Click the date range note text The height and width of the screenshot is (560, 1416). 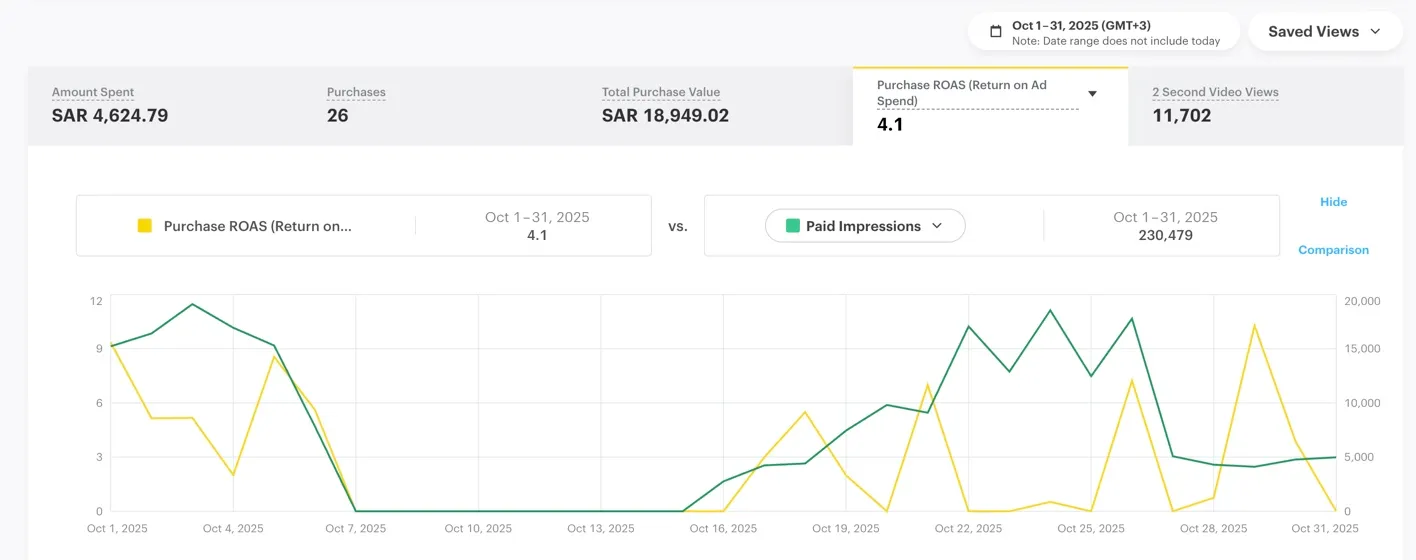tap(1116, 41)
